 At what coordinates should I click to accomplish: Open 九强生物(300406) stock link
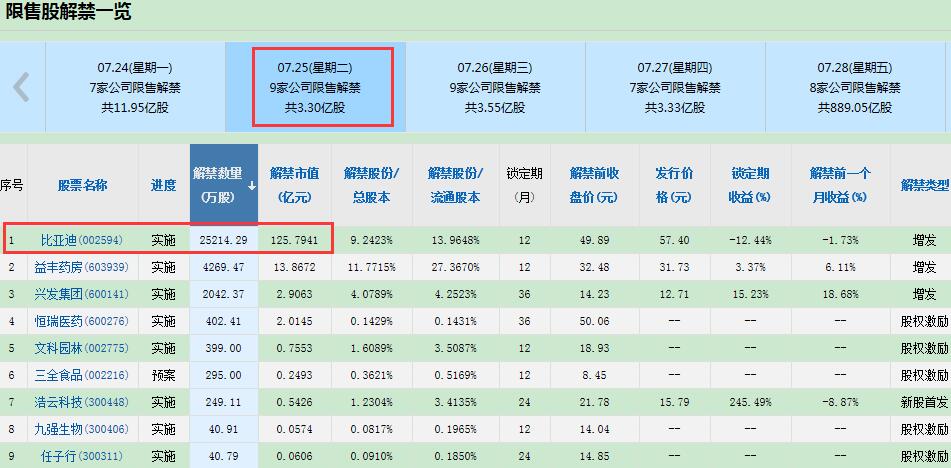[x=81, y=429]
